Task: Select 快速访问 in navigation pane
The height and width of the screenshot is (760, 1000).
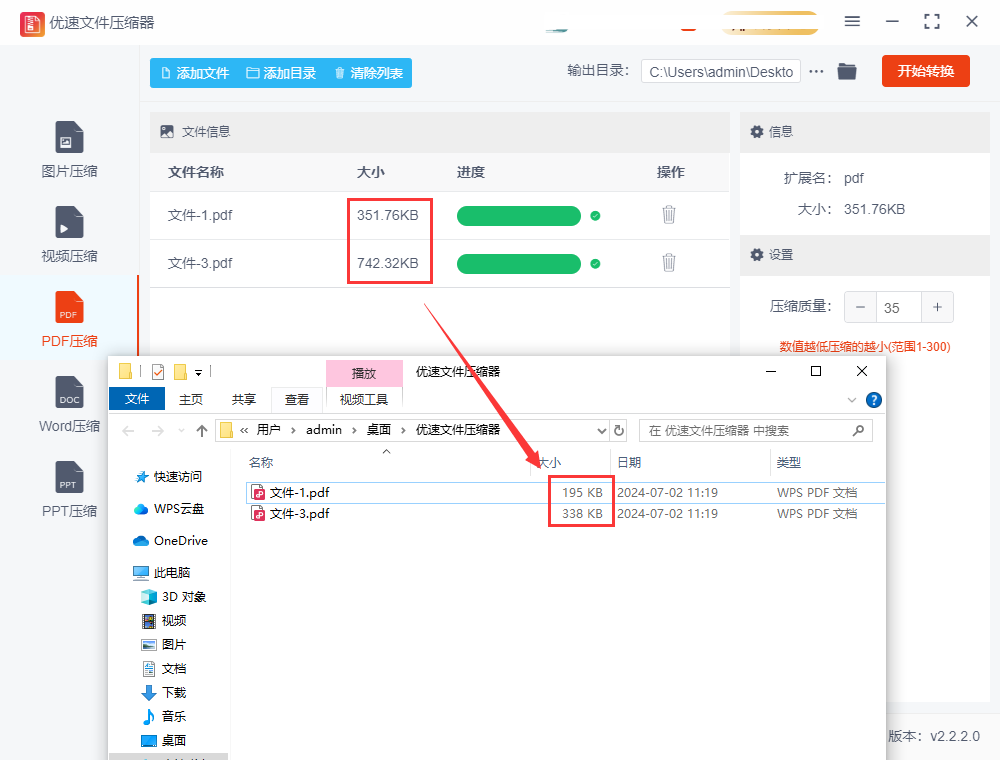Action: point(169,477)
